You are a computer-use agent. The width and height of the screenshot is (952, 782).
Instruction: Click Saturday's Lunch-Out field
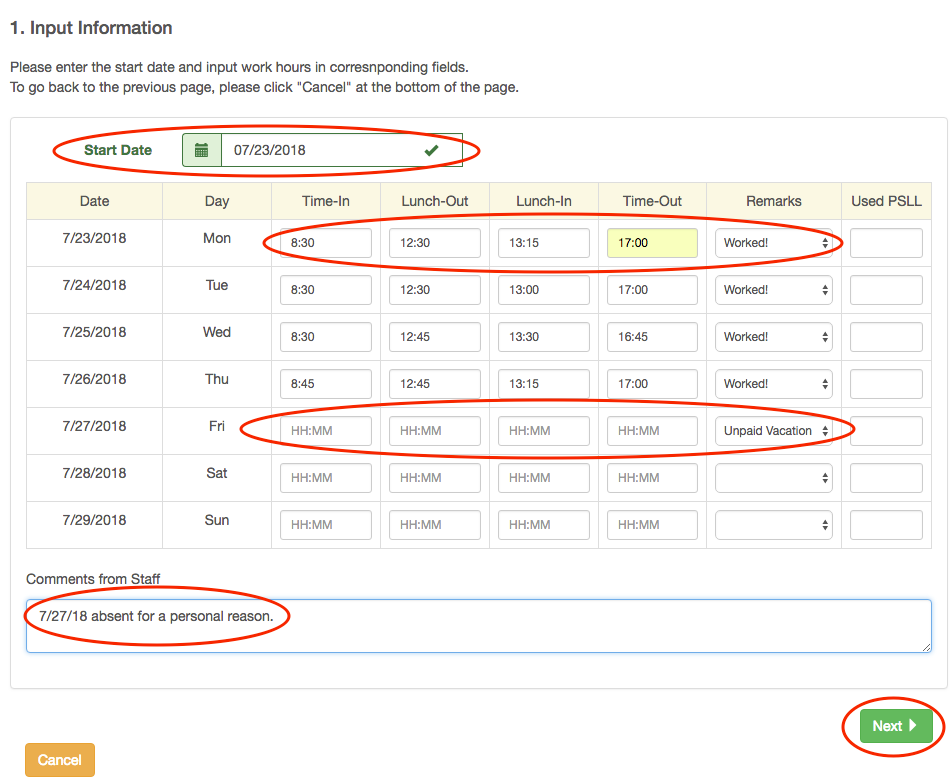[434, 478]
